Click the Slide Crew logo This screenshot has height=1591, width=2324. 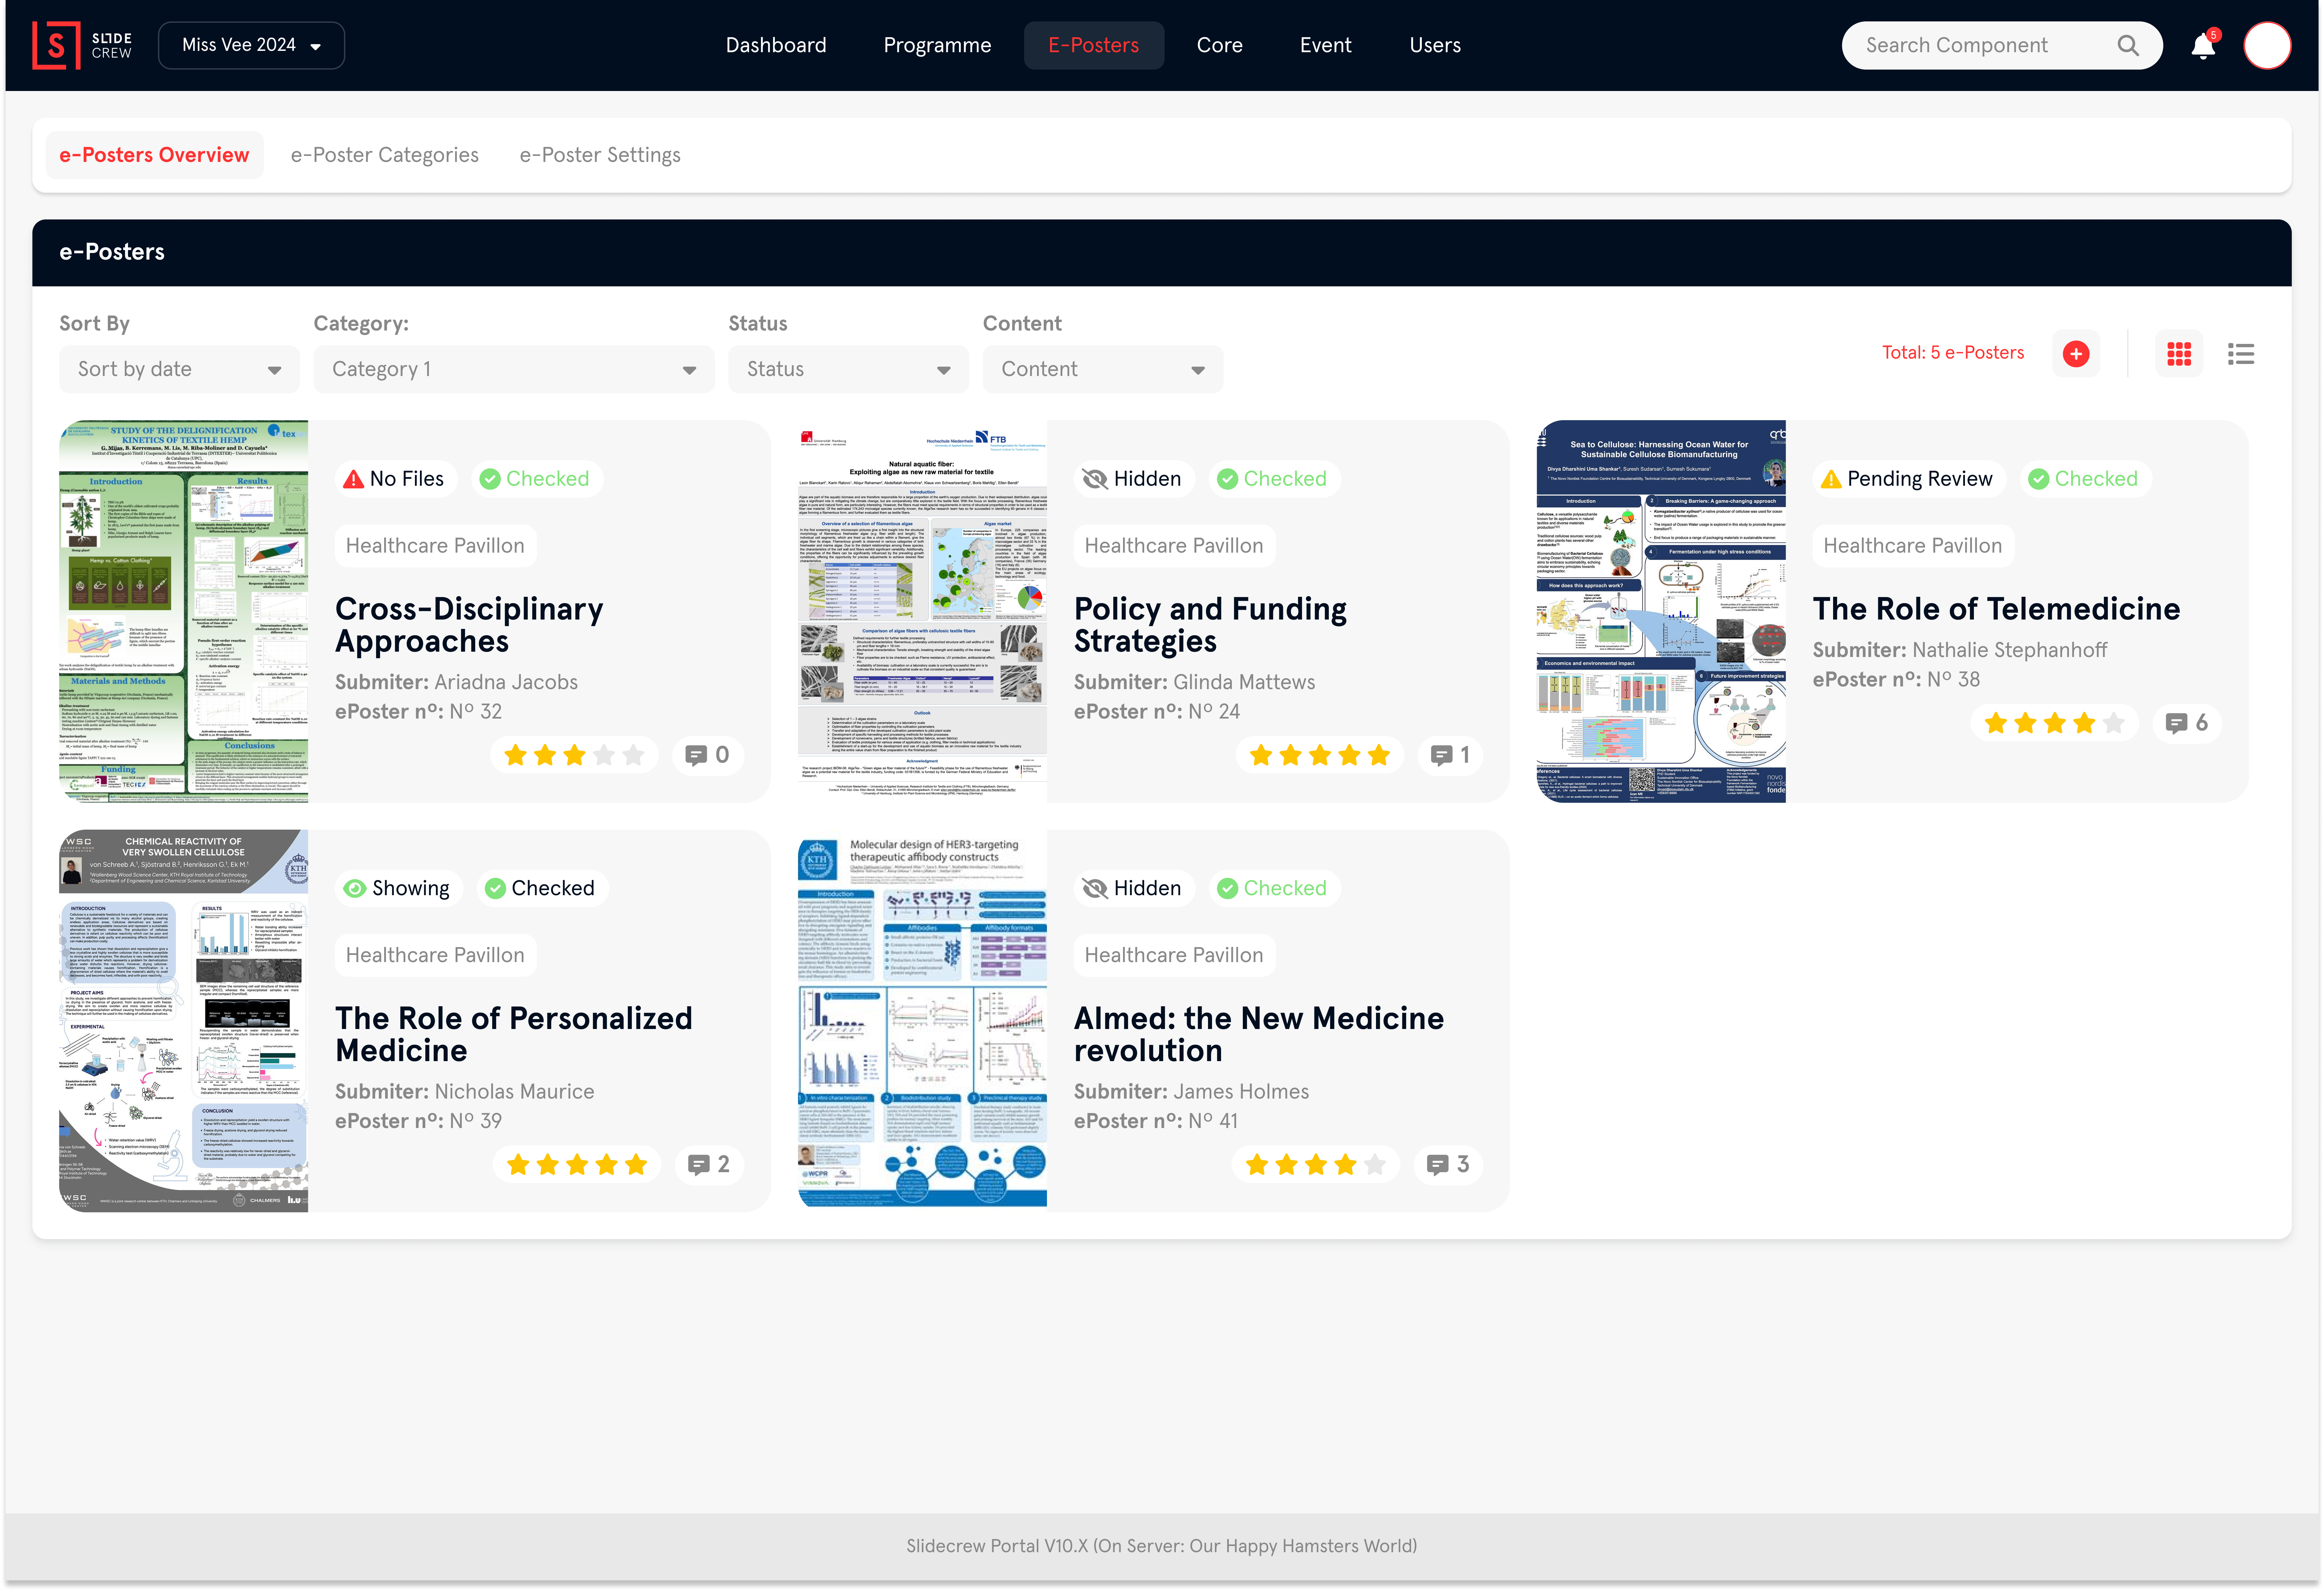coord(82,45)
